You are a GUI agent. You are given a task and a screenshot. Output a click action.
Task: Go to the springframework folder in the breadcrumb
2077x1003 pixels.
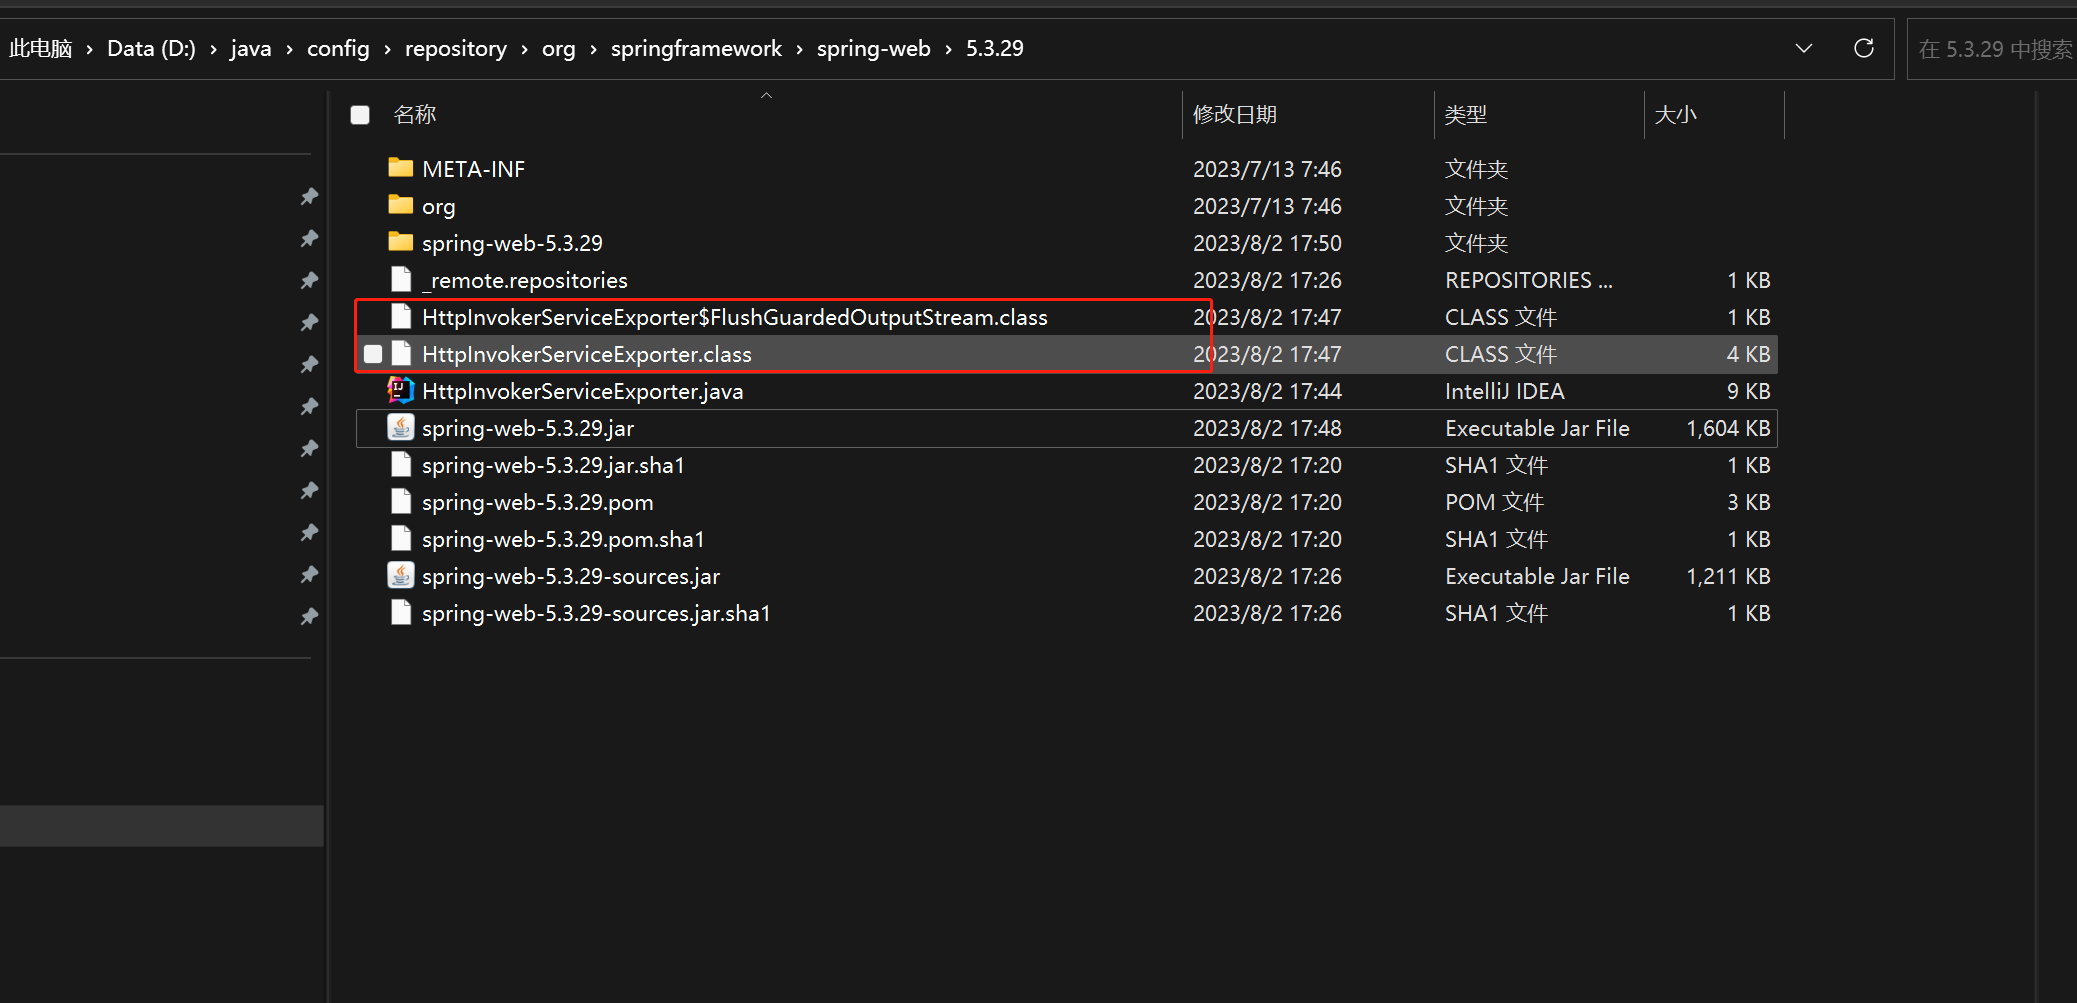(696, 48)
